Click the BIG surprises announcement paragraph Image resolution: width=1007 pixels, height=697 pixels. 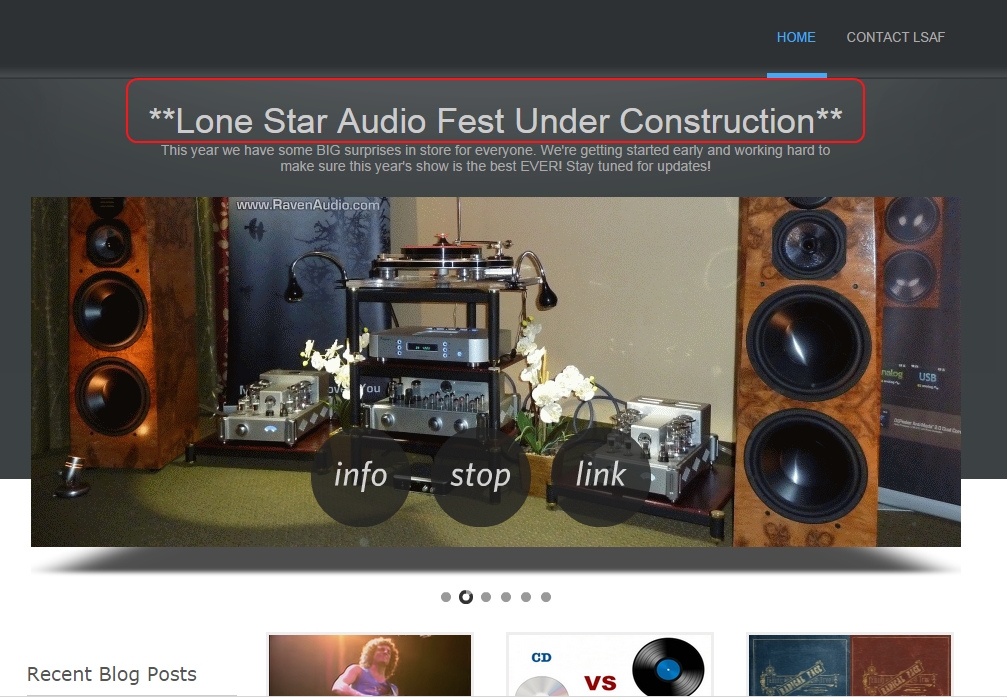tap(495, 158)
